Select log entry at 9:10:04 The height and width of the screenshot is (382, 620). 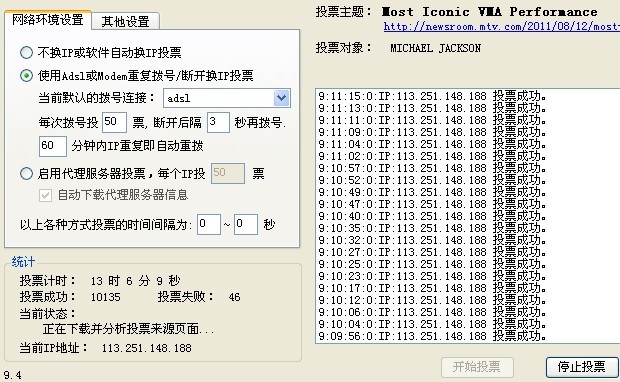tap(432, 324)
